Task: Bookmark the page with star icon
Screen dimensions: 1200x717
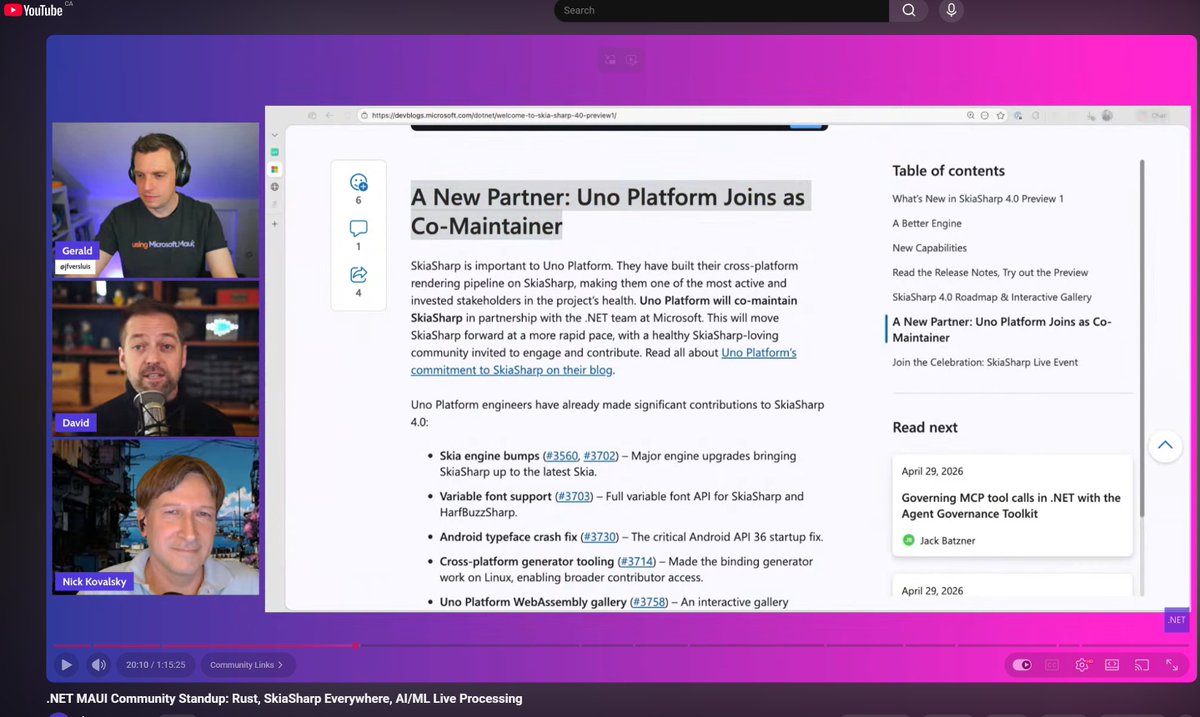Action: coord(1000,115)
